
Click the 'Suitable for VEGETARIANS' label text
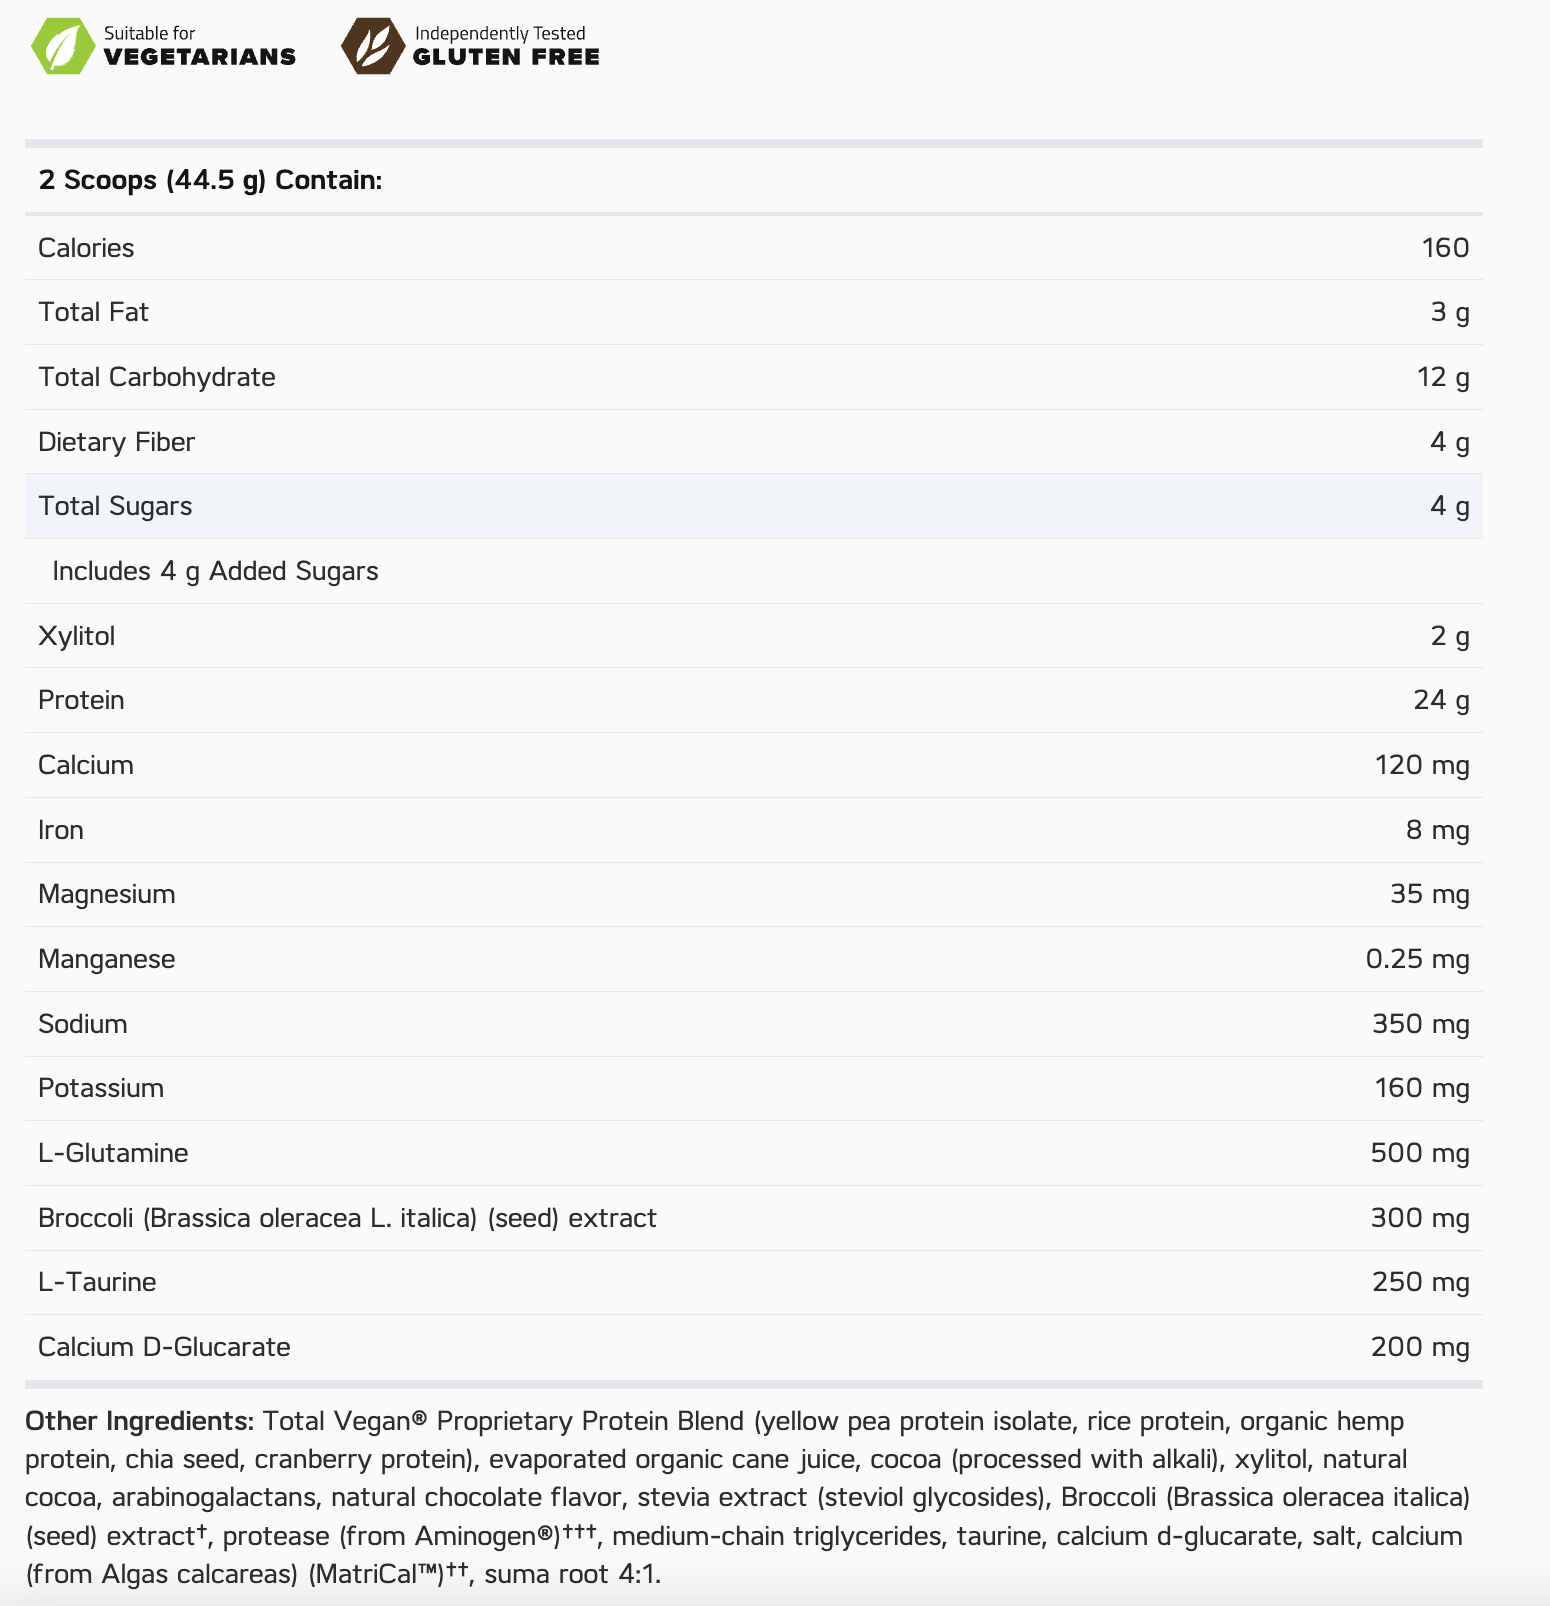(199, 46)
